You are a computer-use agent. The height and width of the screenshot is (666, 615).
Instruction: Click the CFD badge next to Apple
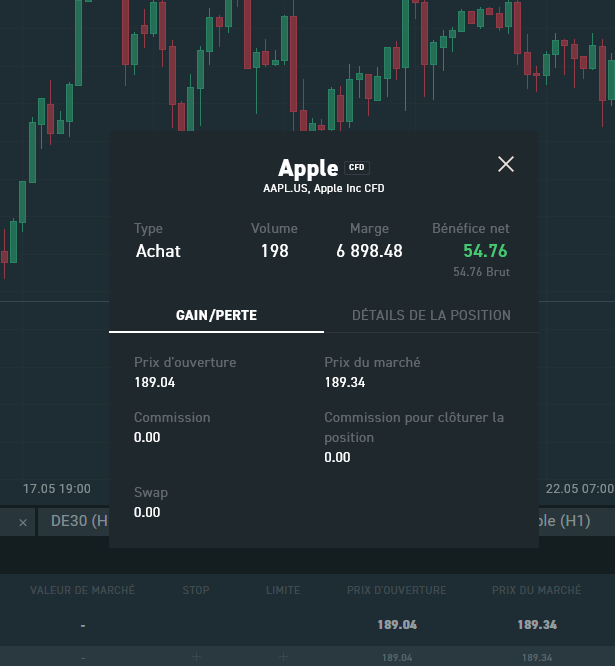tap(356, 167)
